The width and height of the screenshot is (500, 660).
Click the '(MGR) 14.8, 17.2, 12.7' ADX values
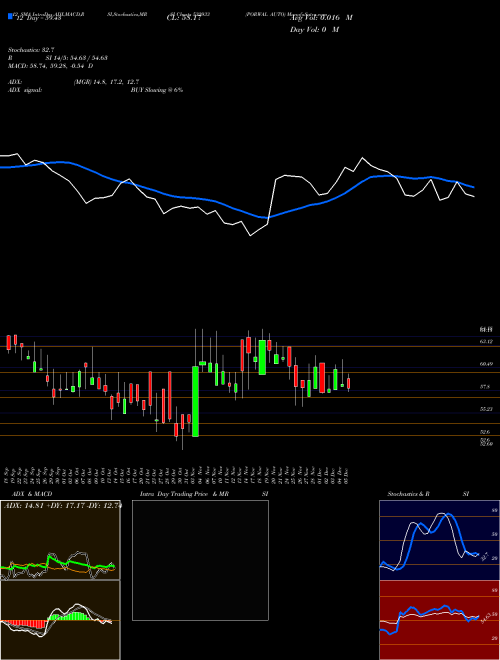[106, 82]
